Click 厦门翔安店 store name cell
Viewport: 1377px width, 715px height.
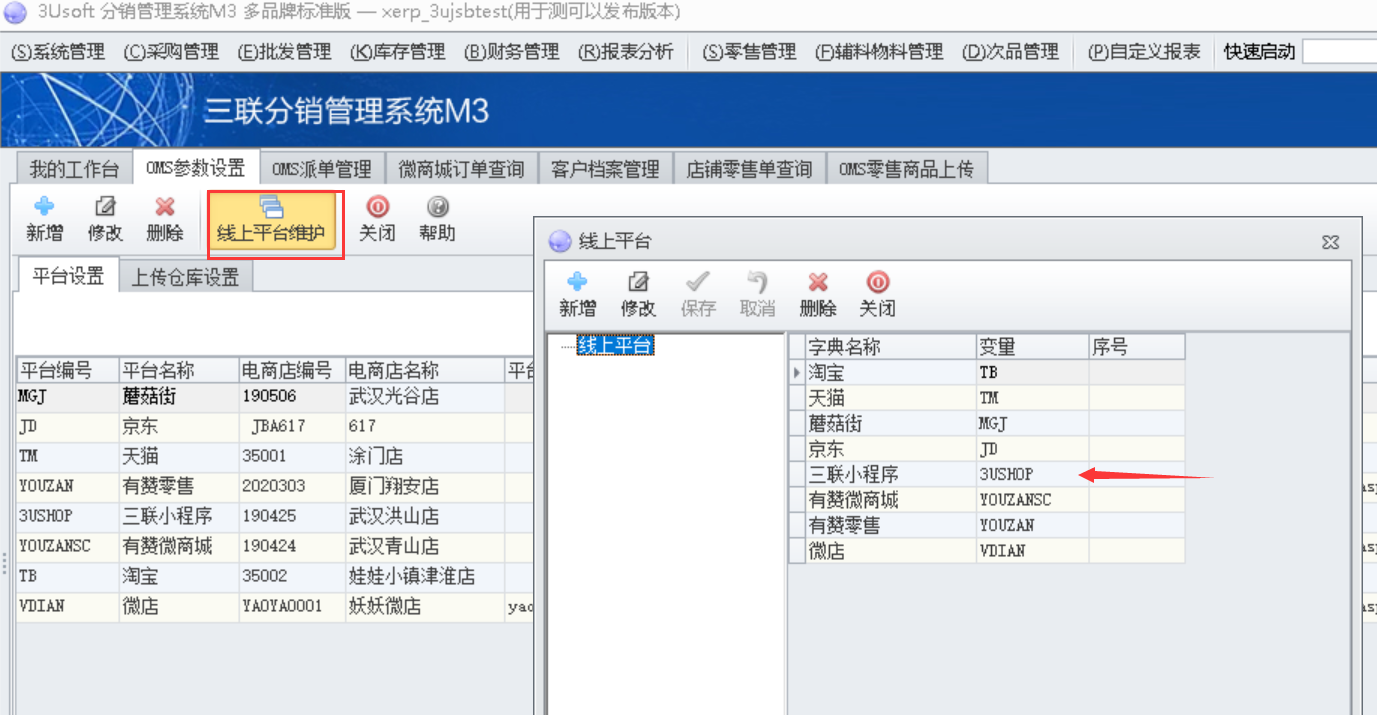[x=425, y=487]
